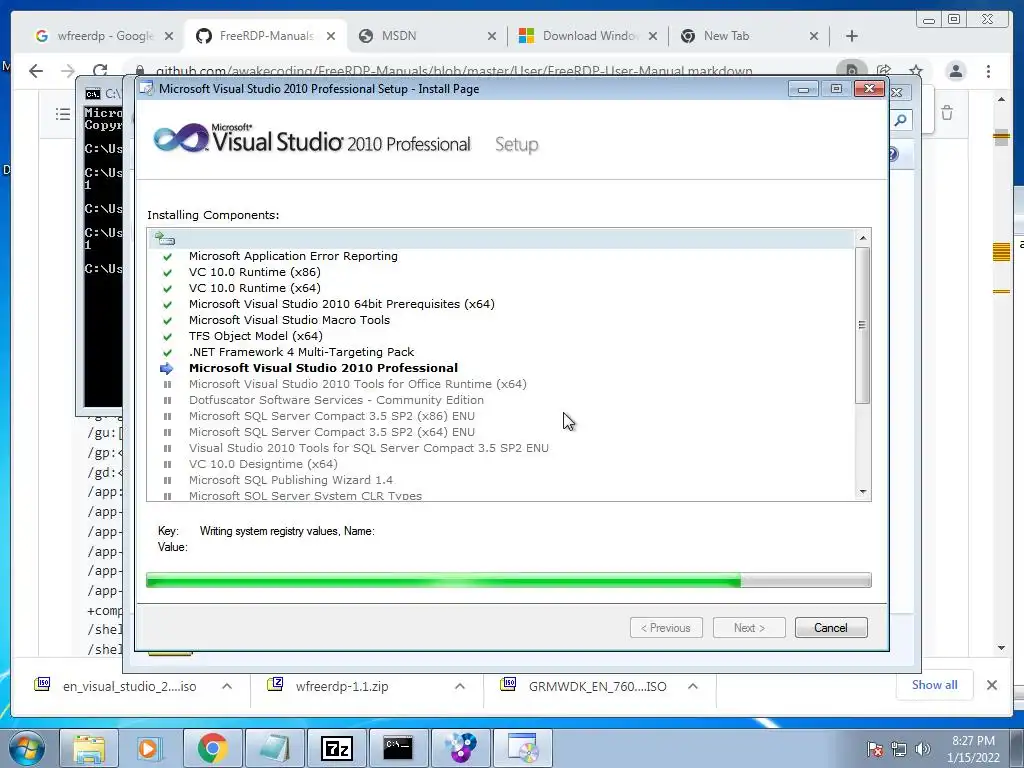The height and width of the screenshot is (768, 1024).
Task: Close the Chrome downloads bar
Action: (991, 685)
